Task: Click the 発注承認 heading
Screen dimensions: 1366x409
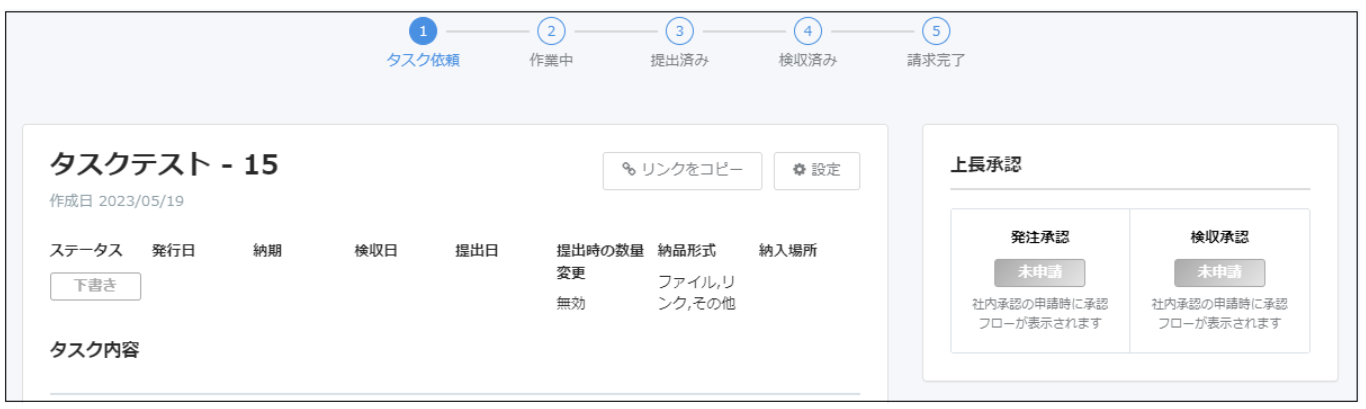Action: coord(1040,237)
